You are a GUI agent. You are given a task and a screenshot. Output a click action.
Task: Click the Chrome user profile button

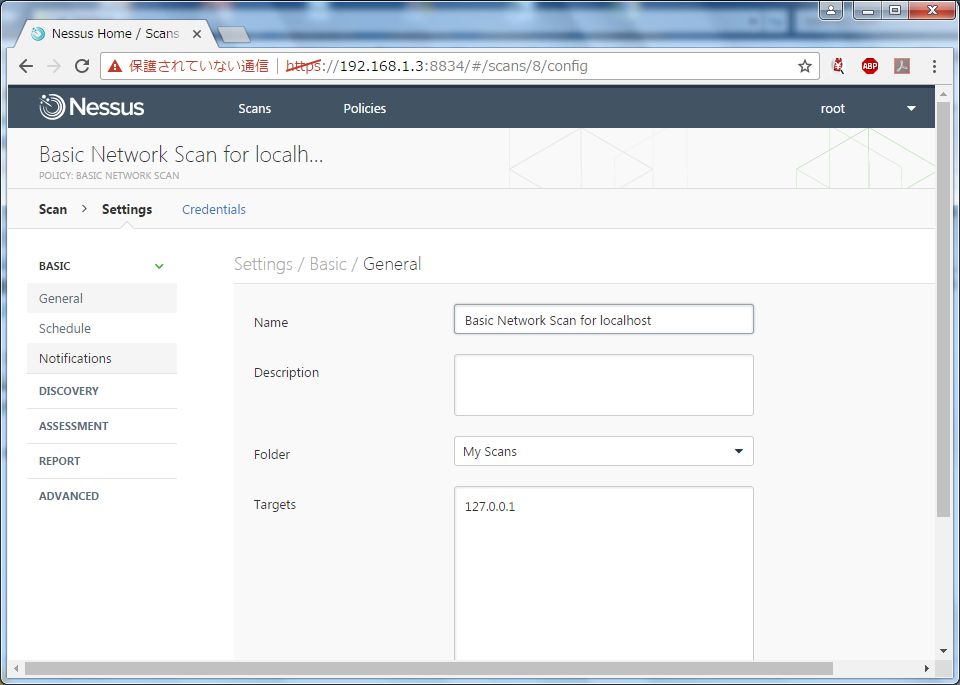click(x=831, y=10)
